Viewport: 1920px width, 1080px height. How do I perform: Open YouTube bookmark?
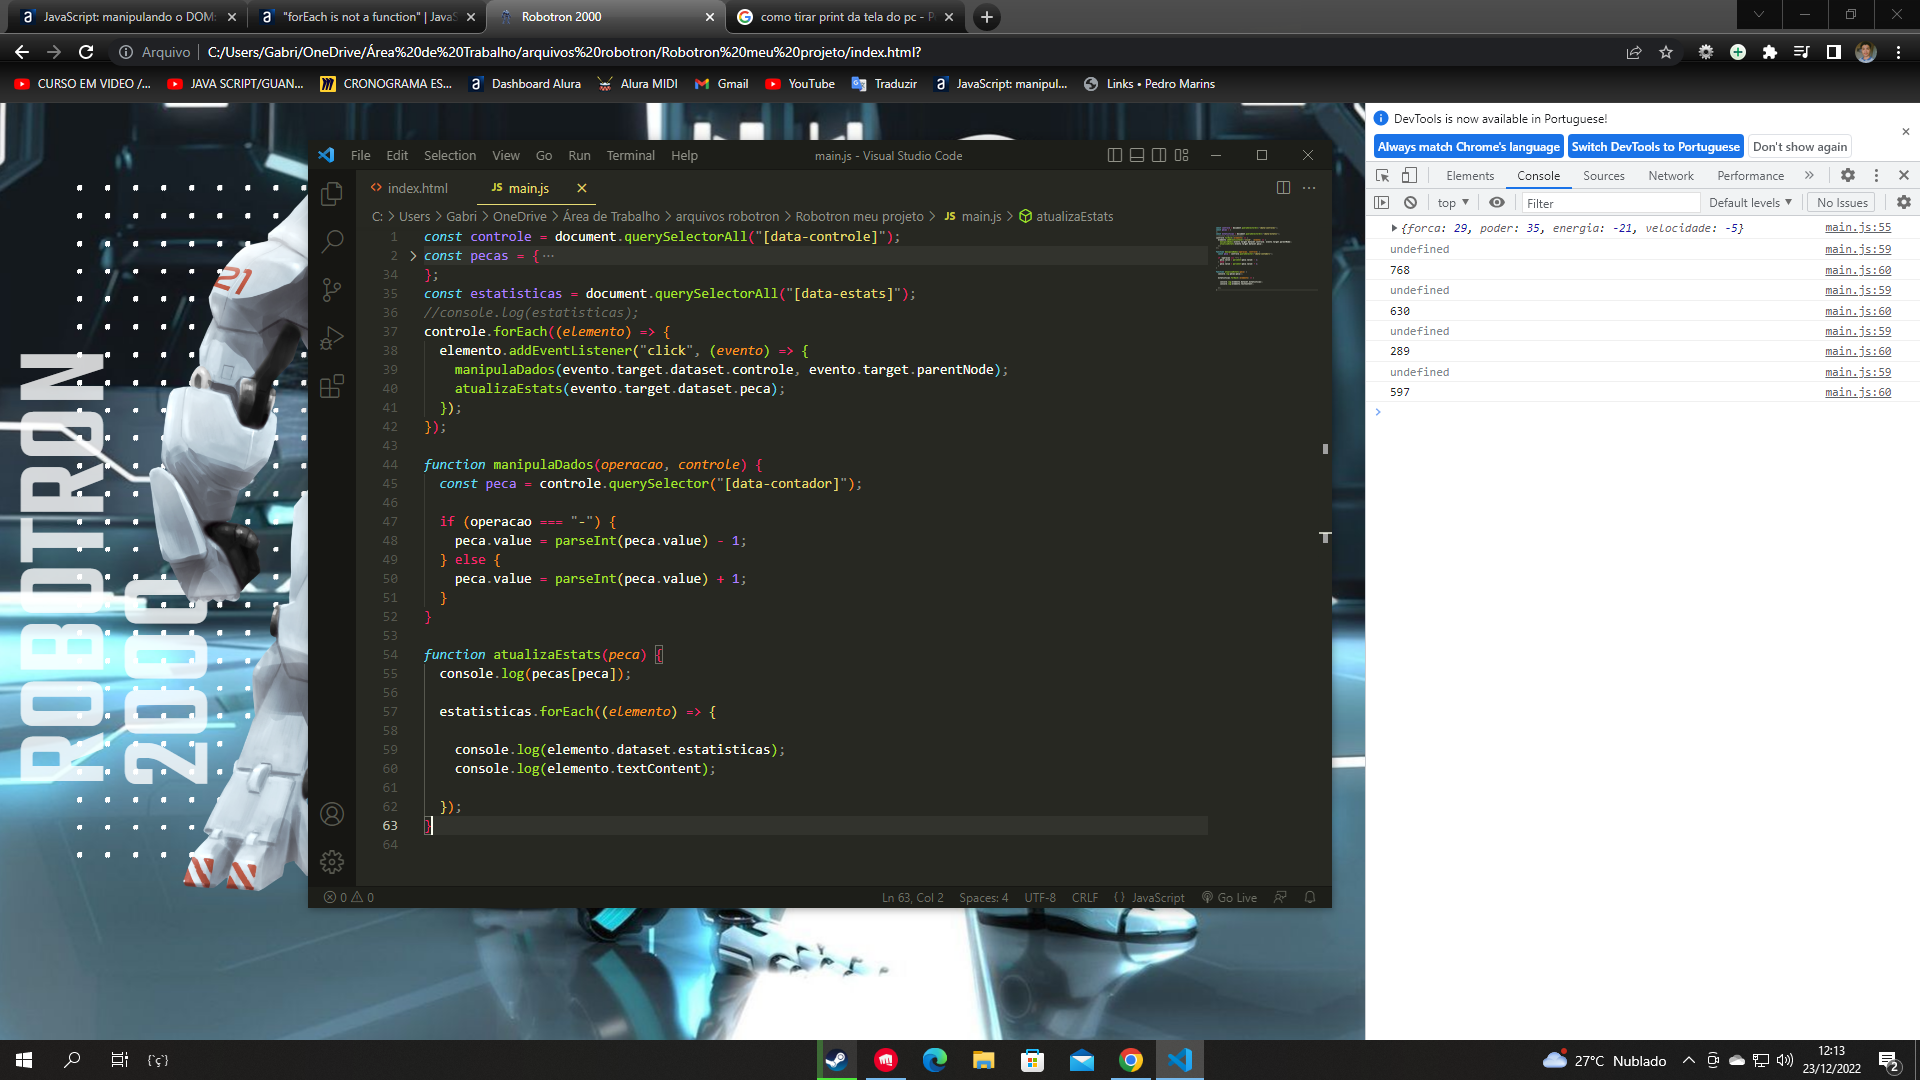pos(800,84)
